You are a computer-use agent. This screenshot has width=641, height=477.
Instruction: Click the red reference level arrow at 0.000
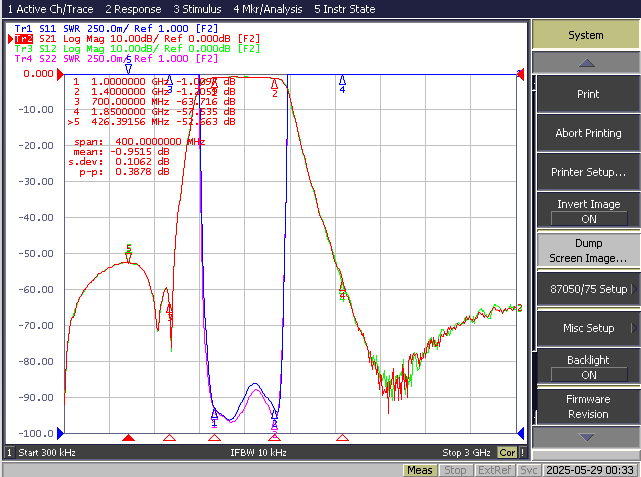pos(60,74)
